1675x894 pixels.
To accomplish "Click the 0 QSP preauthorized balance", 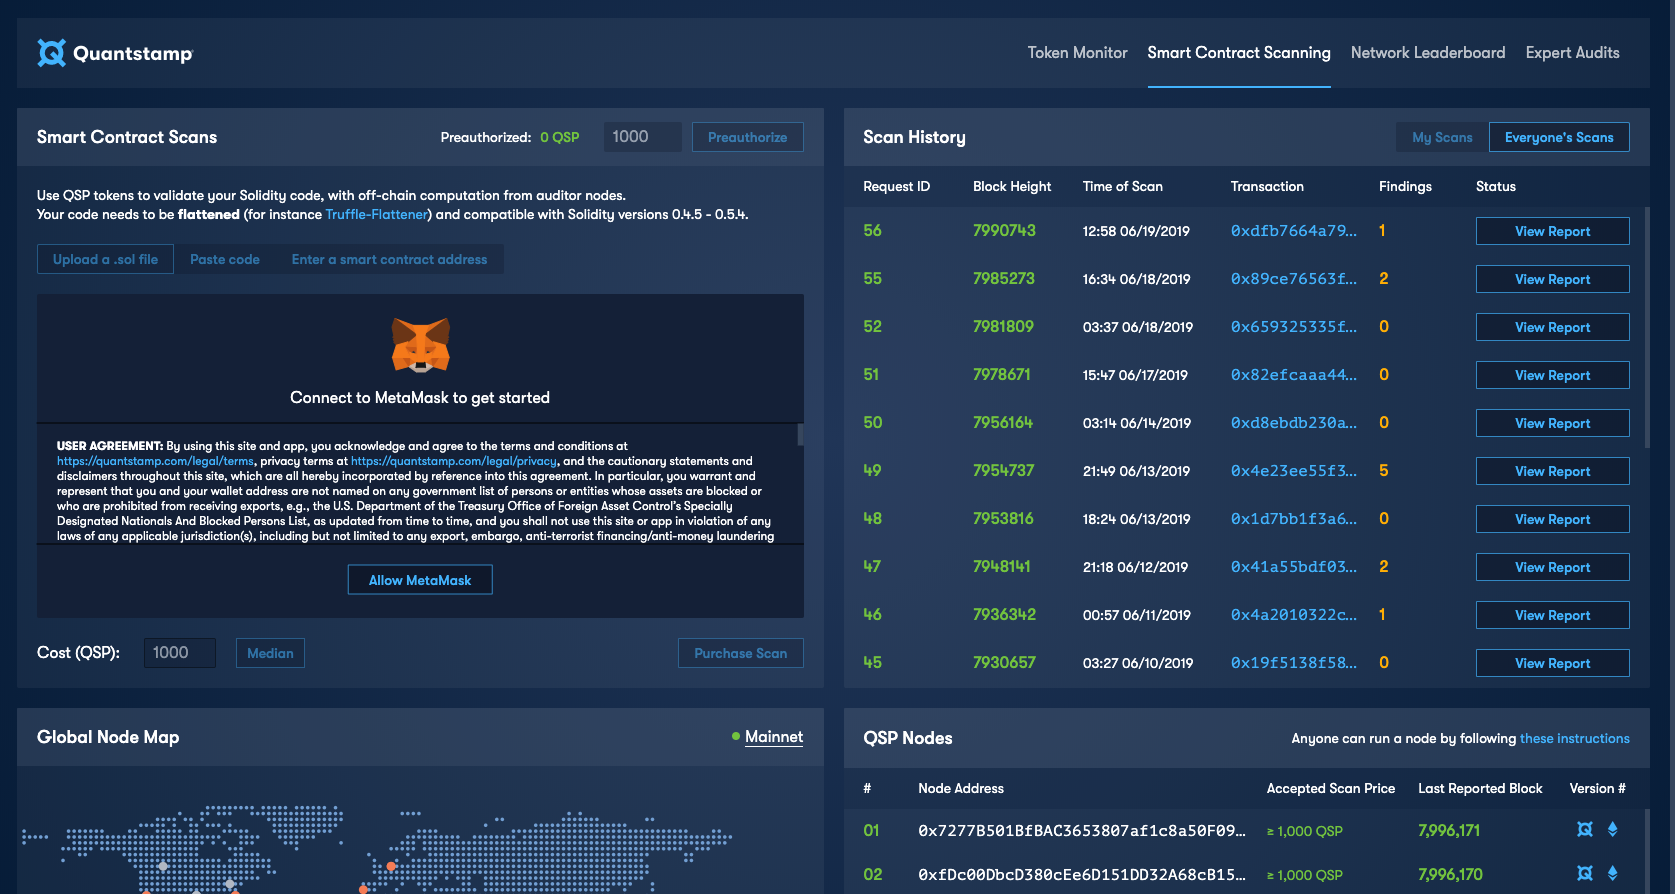I will (x=560, y=137).
